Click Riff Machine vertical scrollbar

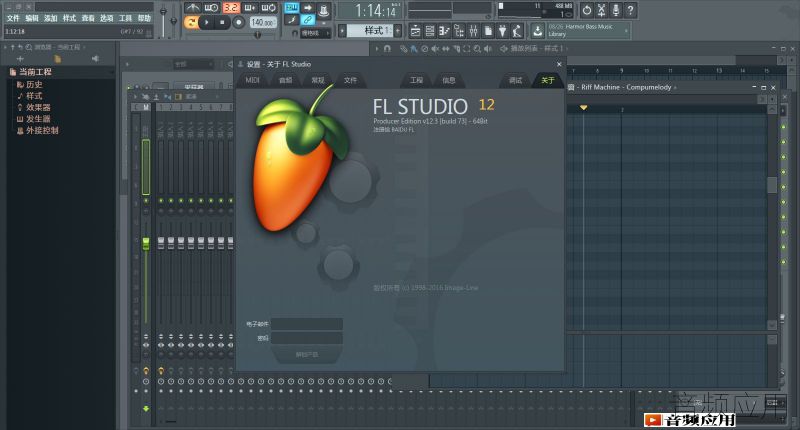pos(772,185)
